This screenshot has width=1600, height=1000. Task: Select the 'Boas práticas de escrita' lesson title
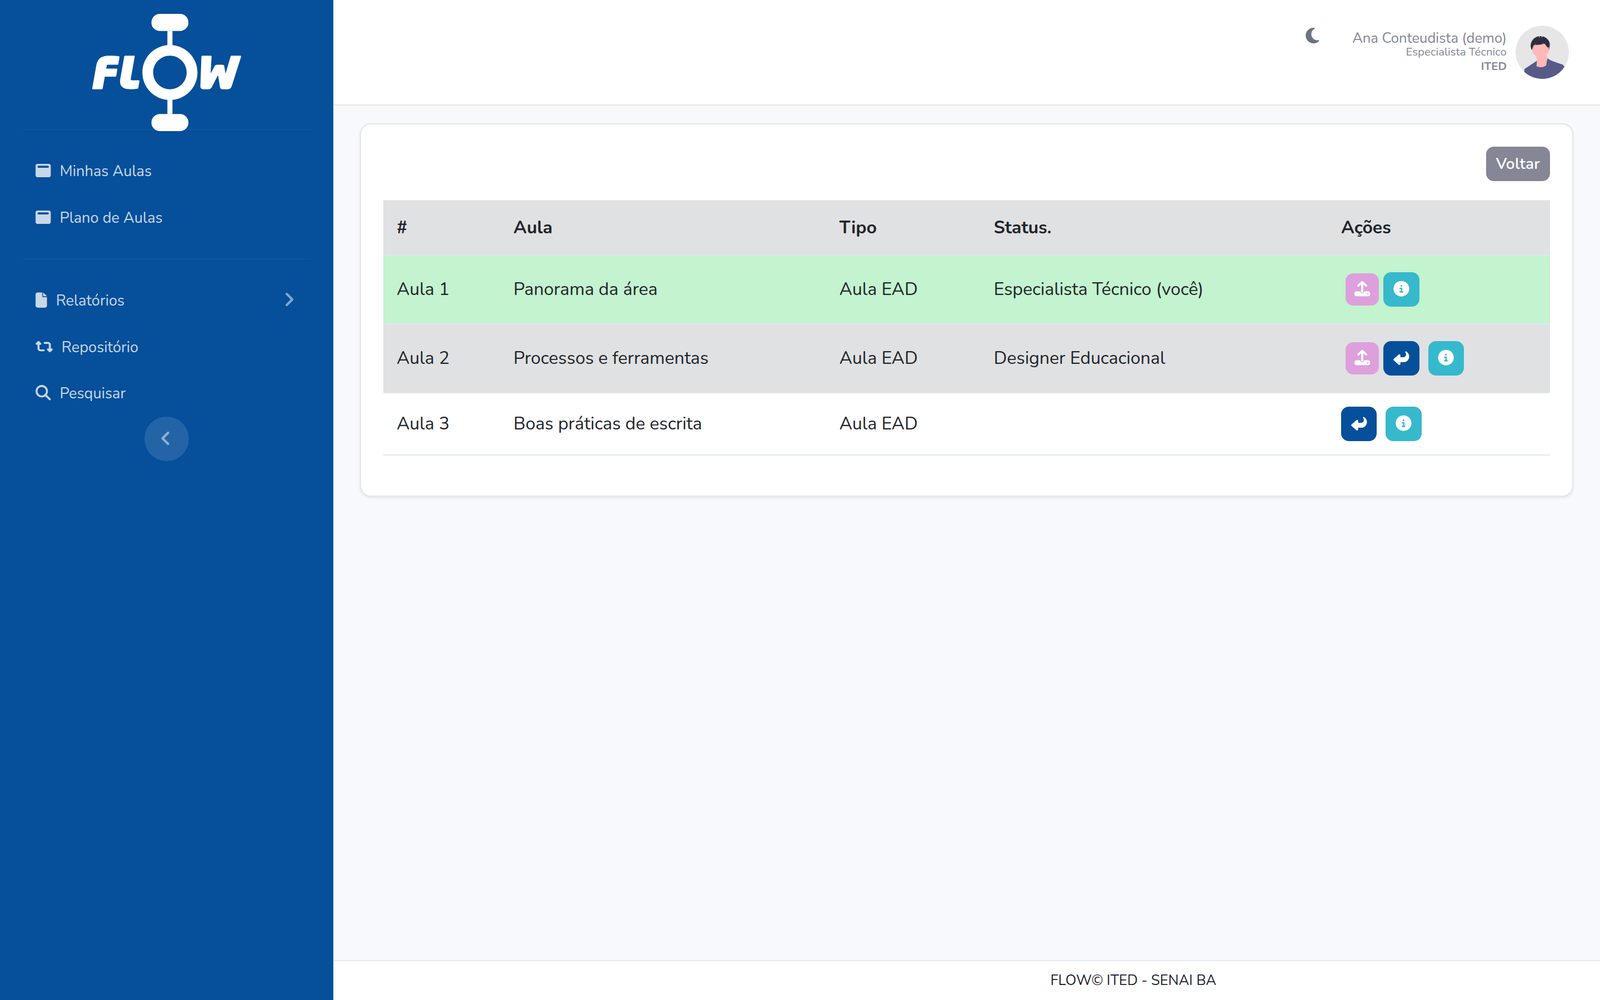[x=608, y=424]
